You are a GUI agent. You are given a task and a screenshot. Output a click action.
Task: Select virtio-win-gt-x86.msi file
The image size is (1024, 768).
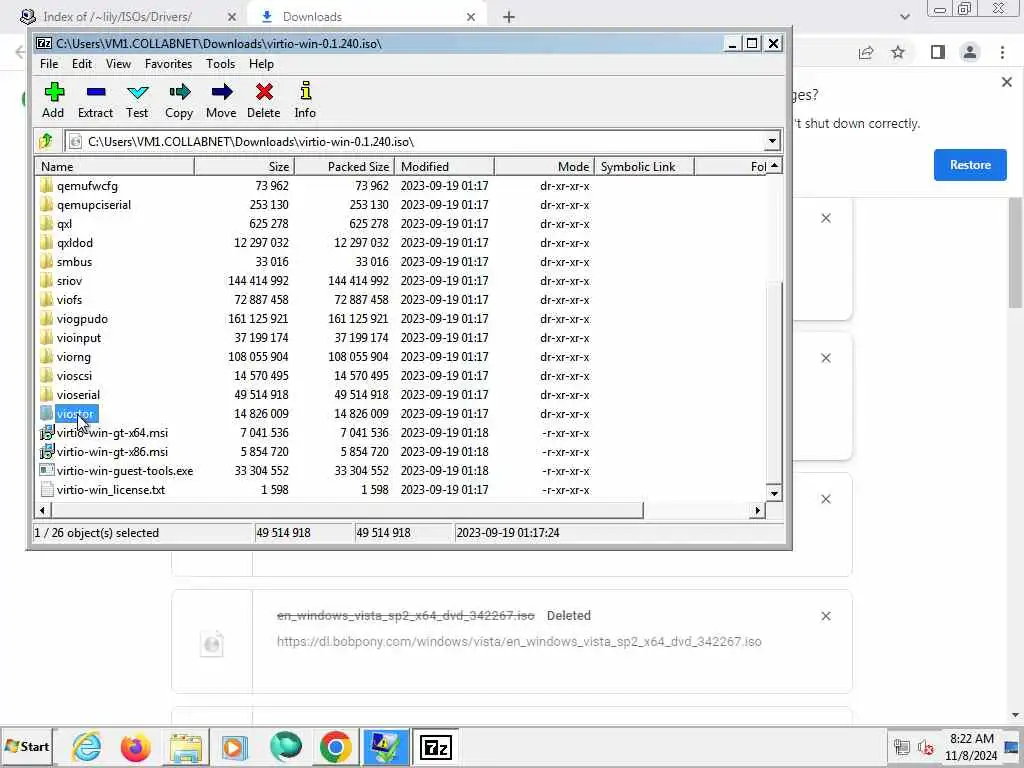(112, 452)
